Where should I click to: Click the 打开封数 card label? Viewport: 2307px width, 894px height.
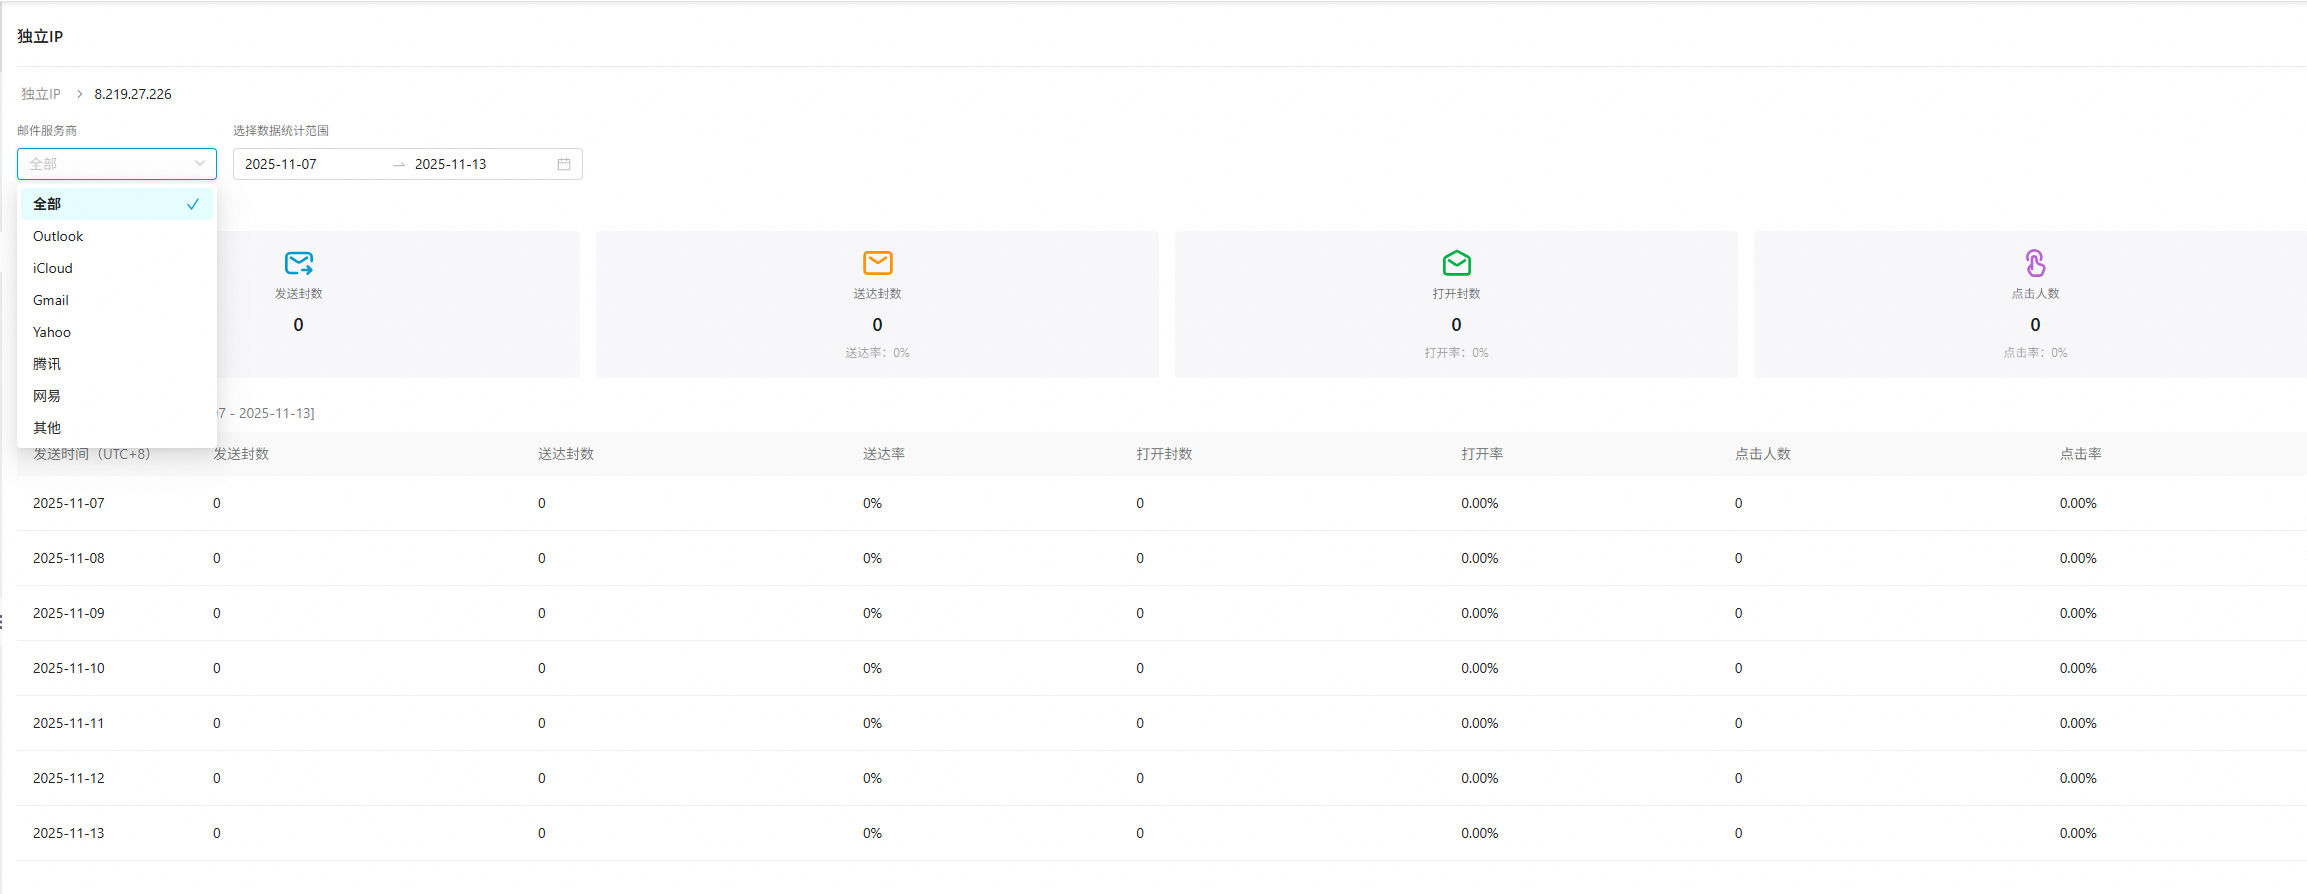tap(1456, 294)
